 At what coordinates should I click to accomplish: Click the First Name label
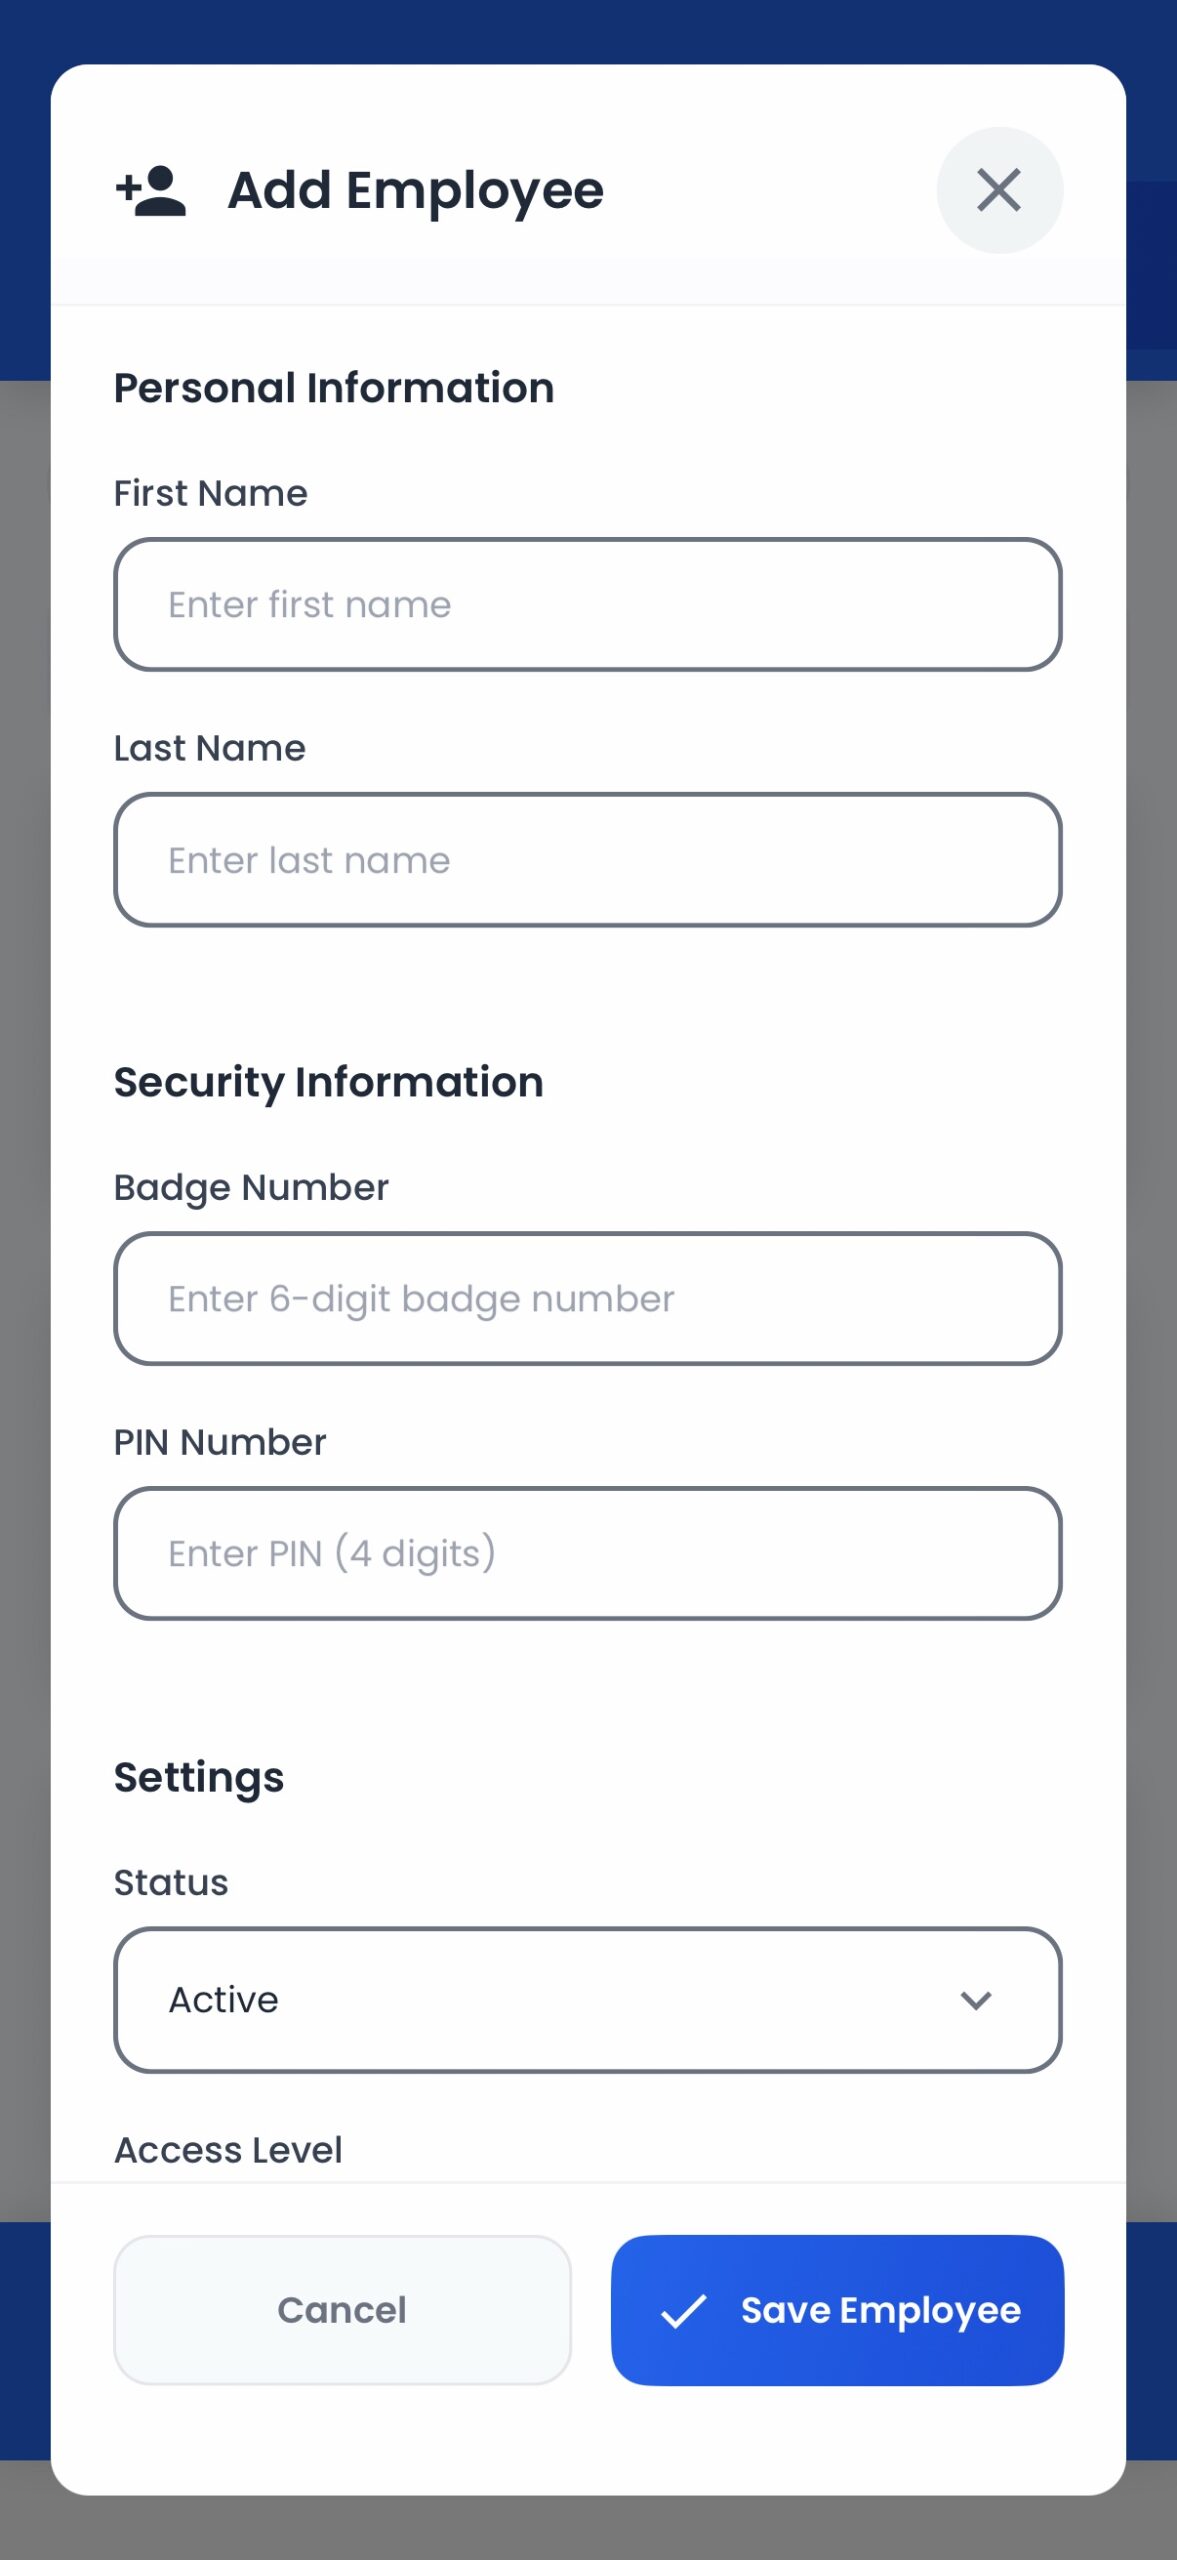[211, 493]
